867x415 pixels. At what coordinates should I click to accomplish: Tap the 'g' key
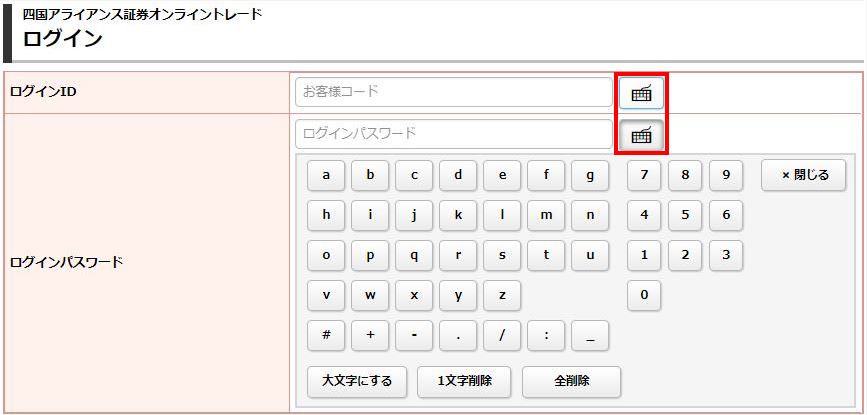coord(590,175)
